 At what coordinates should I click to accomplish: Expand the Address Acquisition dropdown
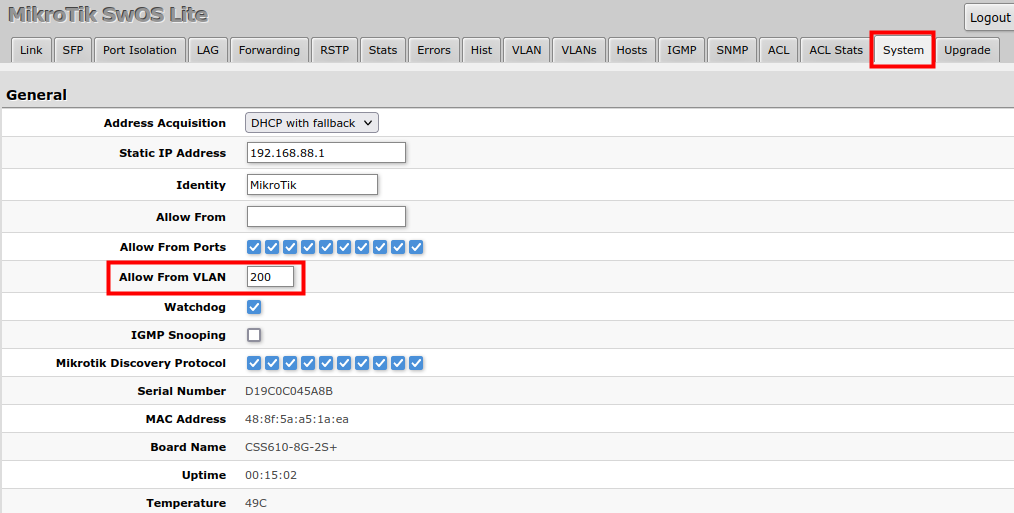pos(312,123)
